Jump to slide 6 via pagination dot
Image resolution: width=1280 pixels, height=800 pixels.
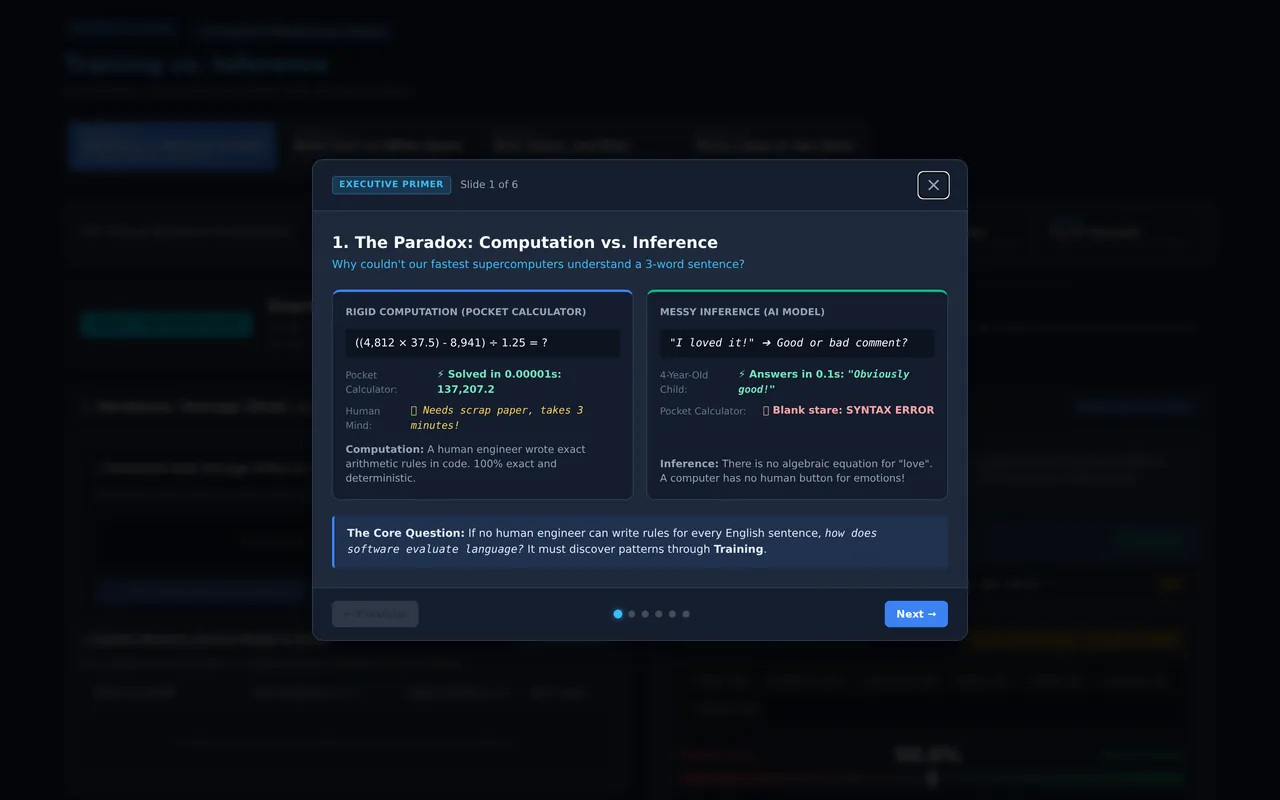click(x=686, y=614)
